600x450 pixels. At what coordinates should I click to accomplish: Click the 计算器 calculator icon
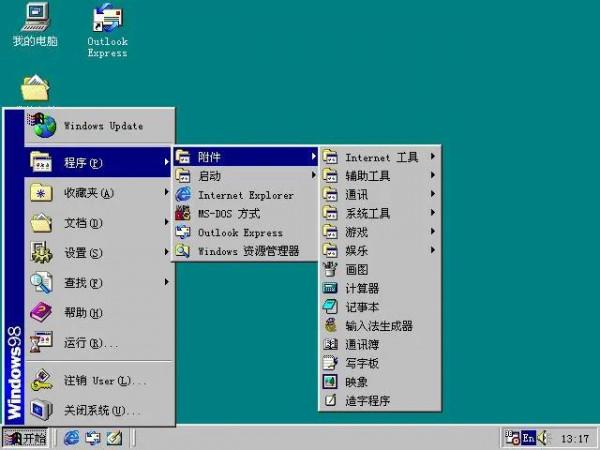[330, 288]
